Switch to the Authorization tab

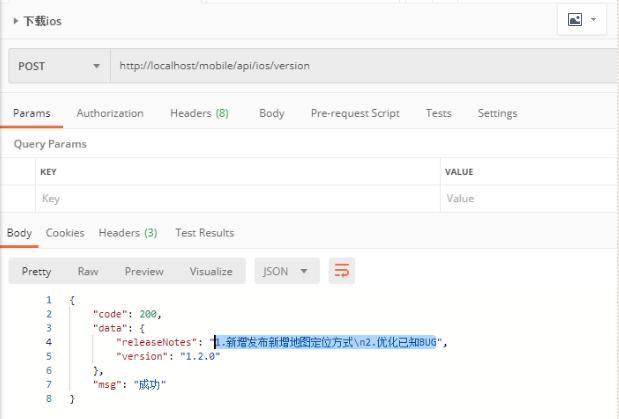point(110,113)
